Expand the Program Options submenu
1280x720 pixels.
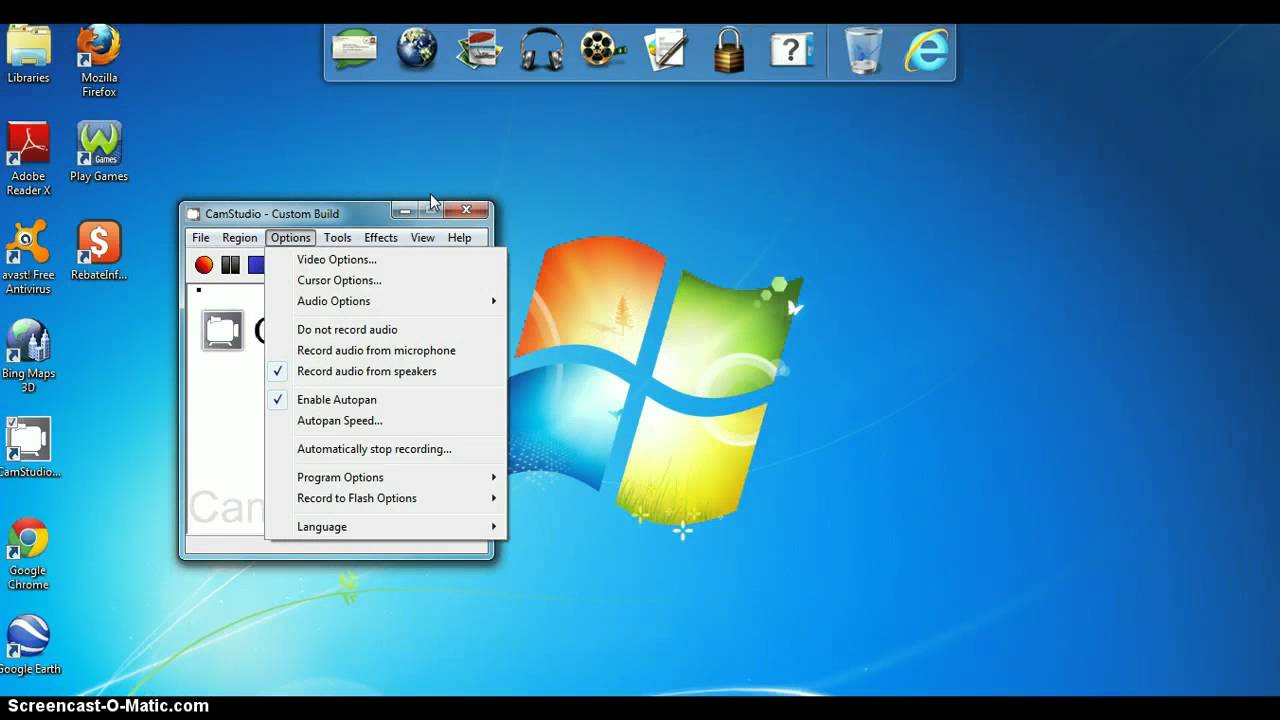pos(386,477)
